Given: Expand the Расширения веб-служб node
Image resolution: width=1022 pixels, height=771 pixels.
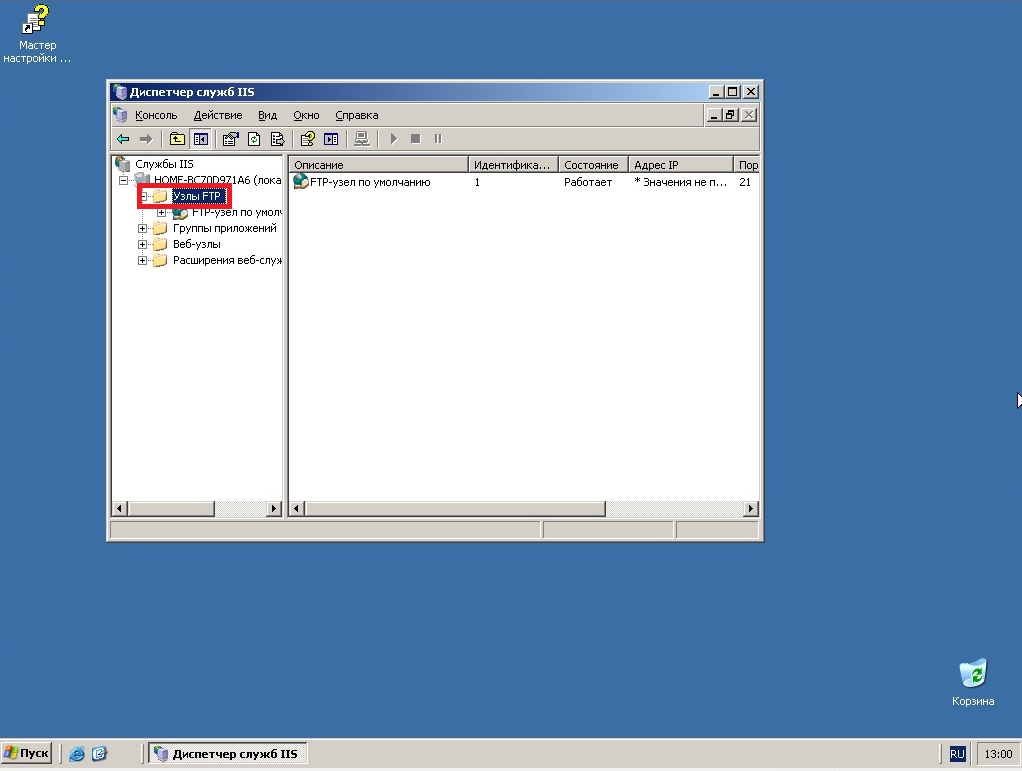Looking at the screenshot, I should pos(142,261).
